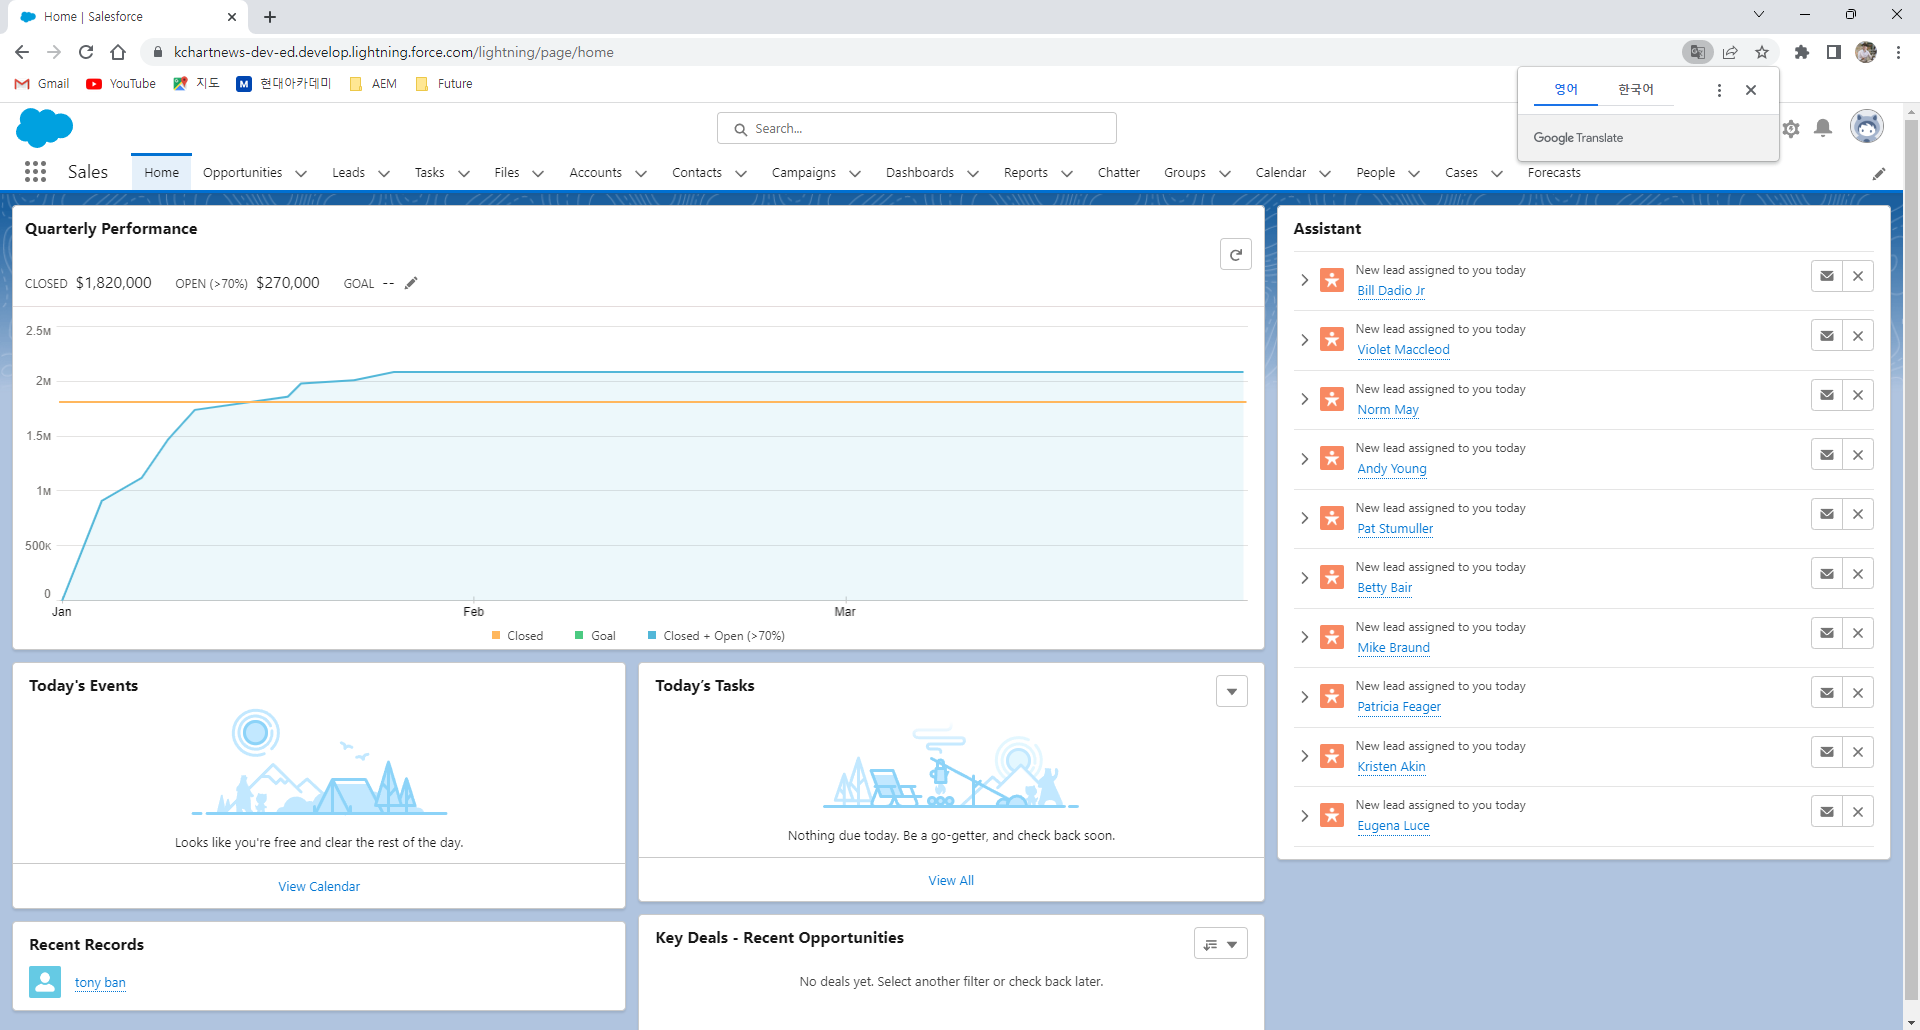Send email to lead Eugena Luce
The width and height of the screenshot is (1920, 1030).
(1827, 812)
